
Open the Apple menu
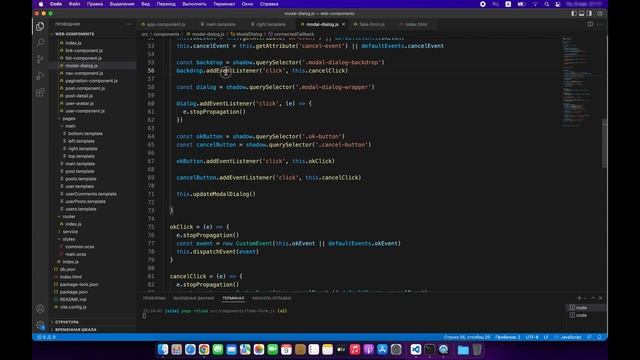point(41,4)
